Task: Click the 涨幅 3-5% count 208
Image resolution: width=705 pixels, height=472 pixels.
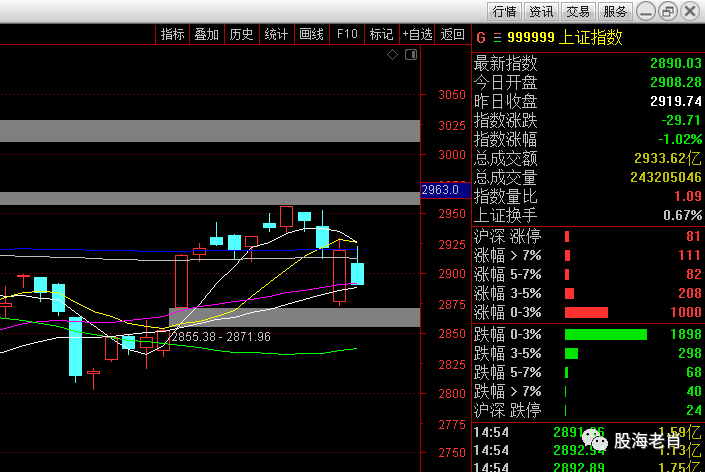Action: pyautogui.click(x=689, y=294)
